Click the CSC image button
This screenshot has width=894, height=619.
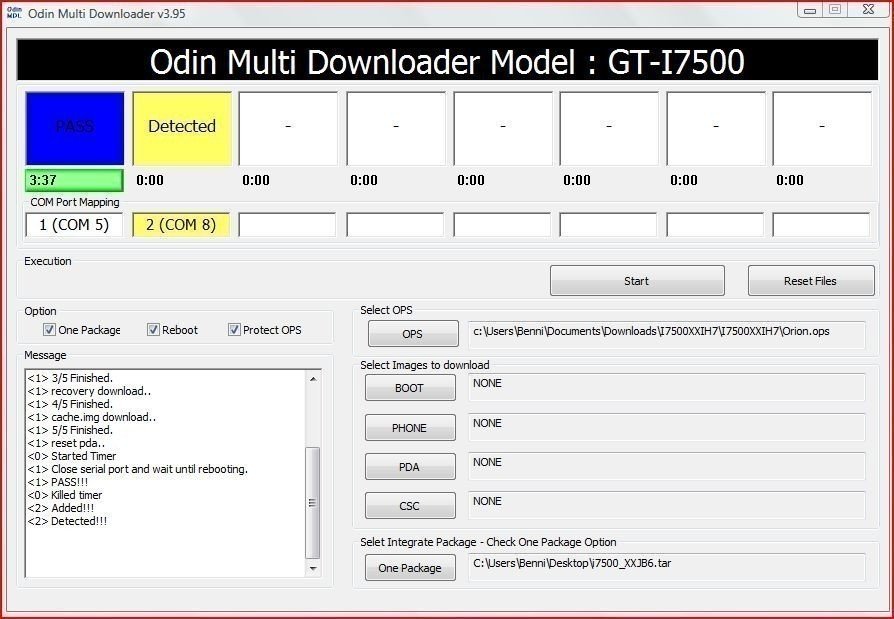tap(410, 506)
